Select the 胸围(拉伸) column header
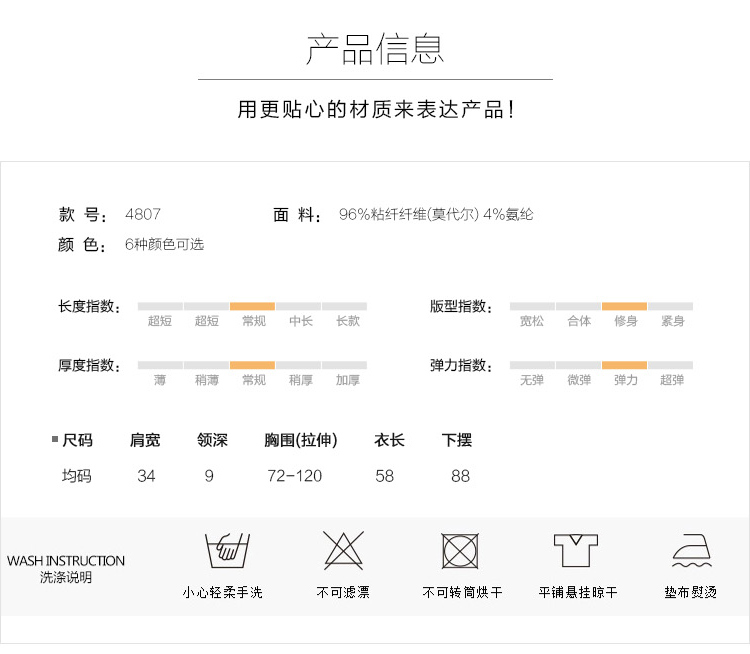 (x=300, y=440)
